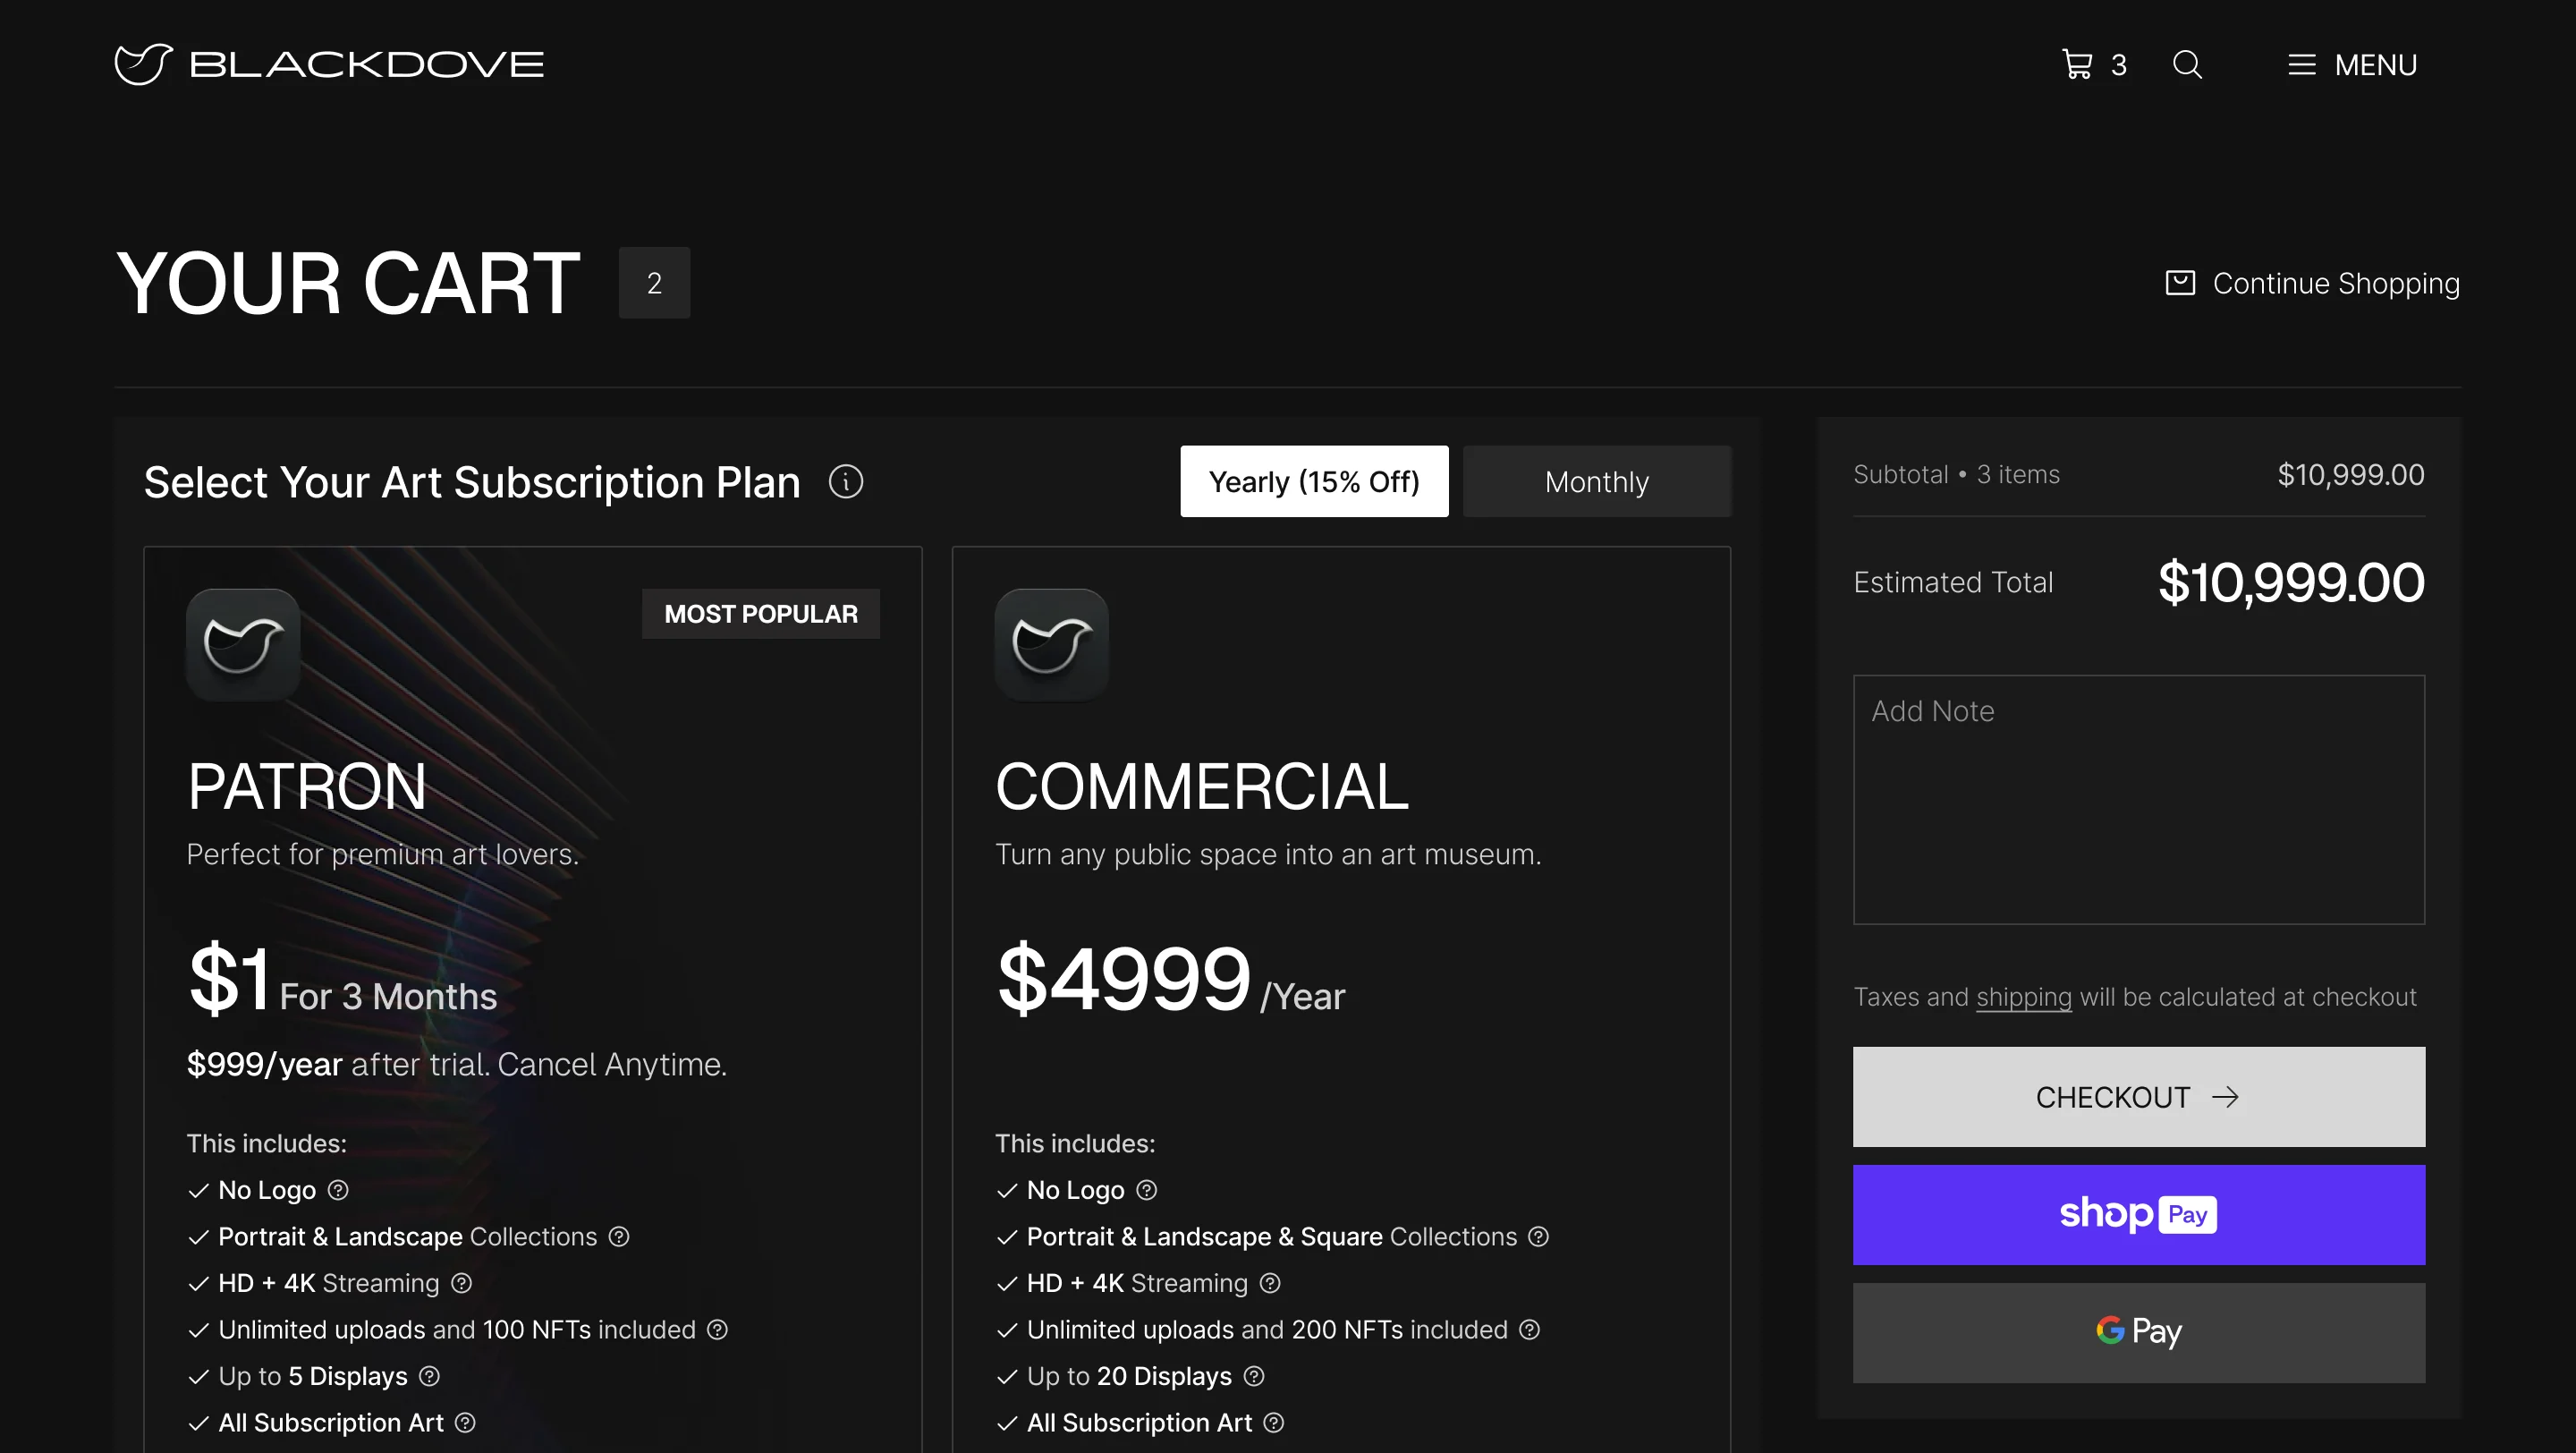
Task: Open help icon for Commercial HD + 4K Streaming
Action: (x=1270, y=1283)
